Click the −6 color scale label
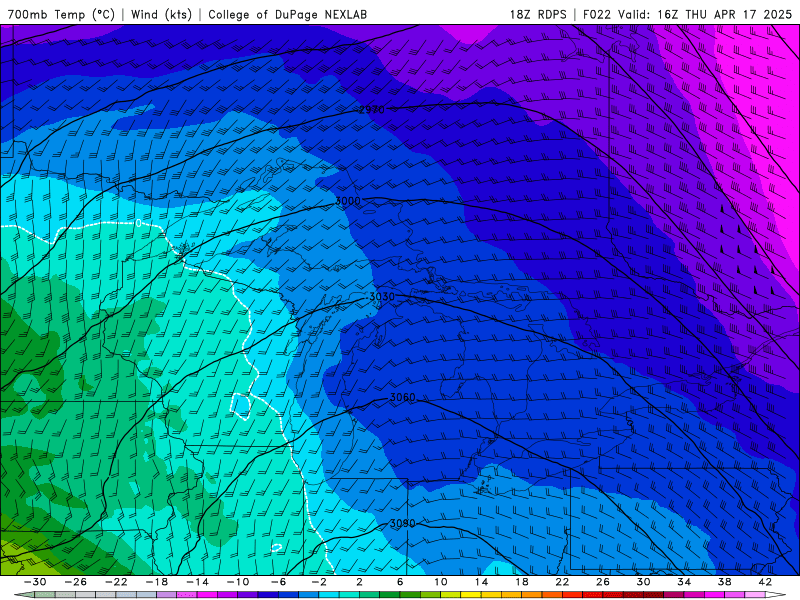Image resolution: width=800 pixels, height=600 pixels. point(279,582)
